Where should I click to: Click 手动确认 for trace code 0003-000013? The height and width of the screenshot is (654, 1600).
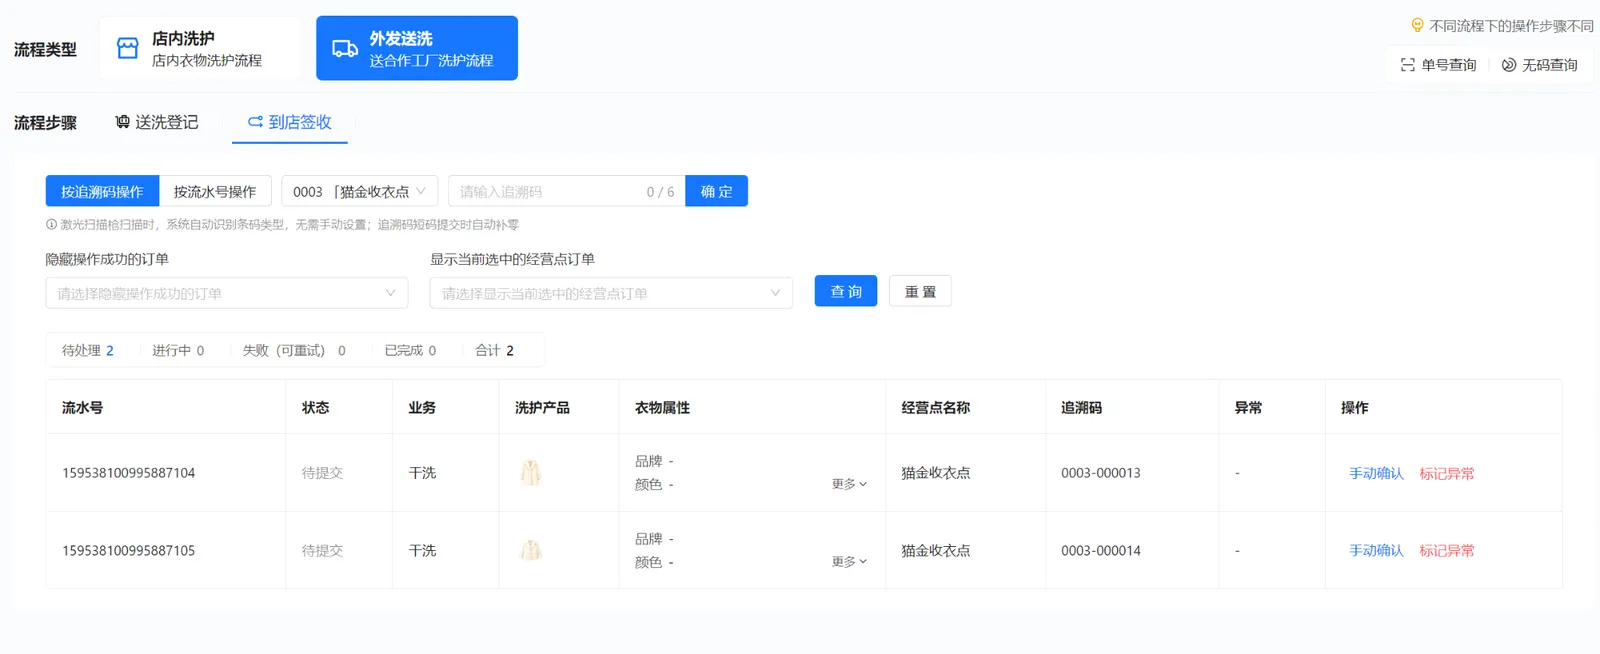(1376, 473)
